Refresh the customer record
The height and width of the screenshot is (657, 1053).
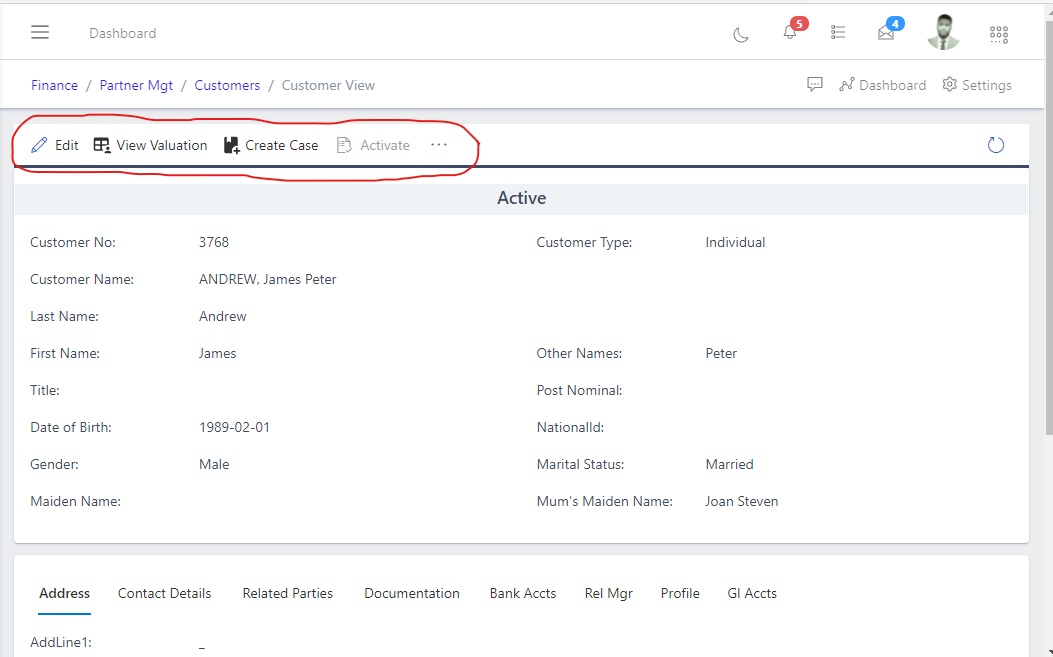coord(995,144)
